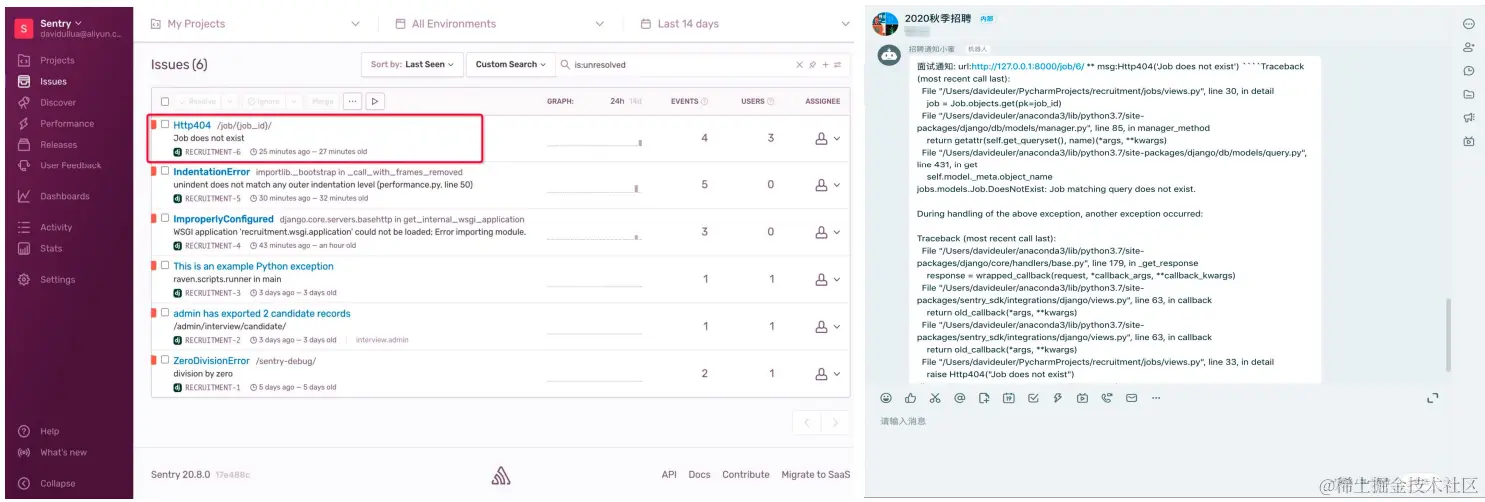This screenshot has height=502, width=1485.
Task: Click the Sentry logo in footer
Action: [x=501, y=476]
